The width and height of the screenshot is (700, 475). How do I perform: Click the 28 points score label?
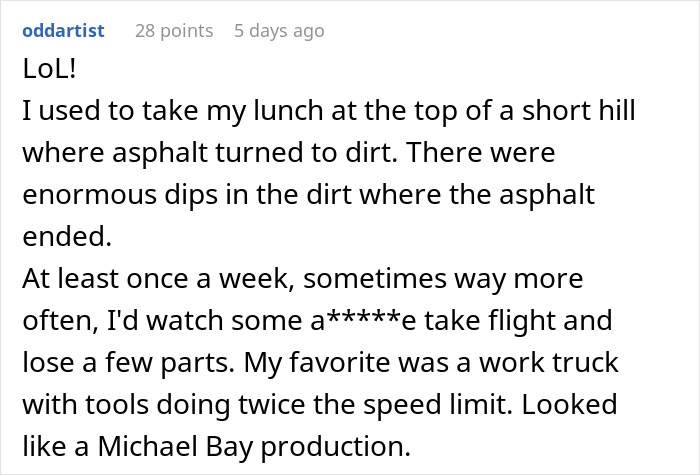coord(174,31)
